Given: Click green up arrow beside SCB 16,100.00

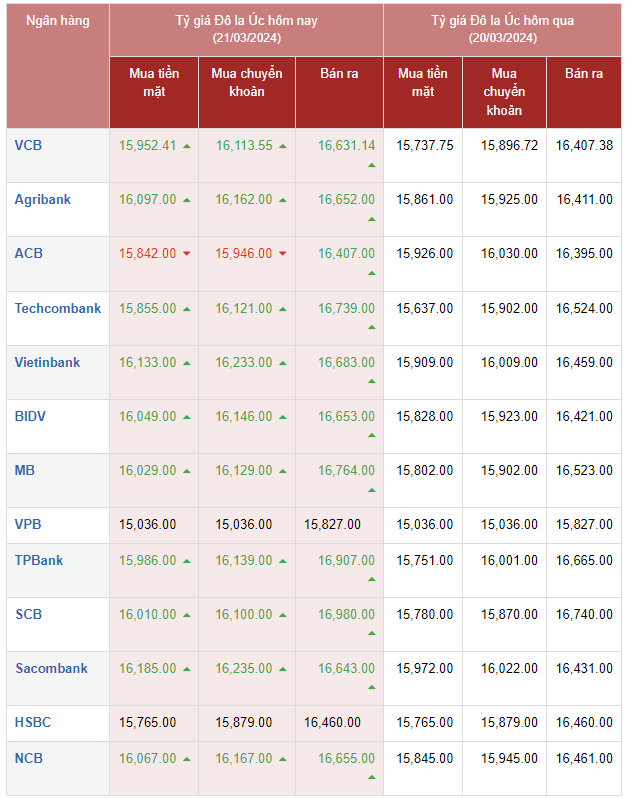Looking at the screenshot, I should click(283, 616).
